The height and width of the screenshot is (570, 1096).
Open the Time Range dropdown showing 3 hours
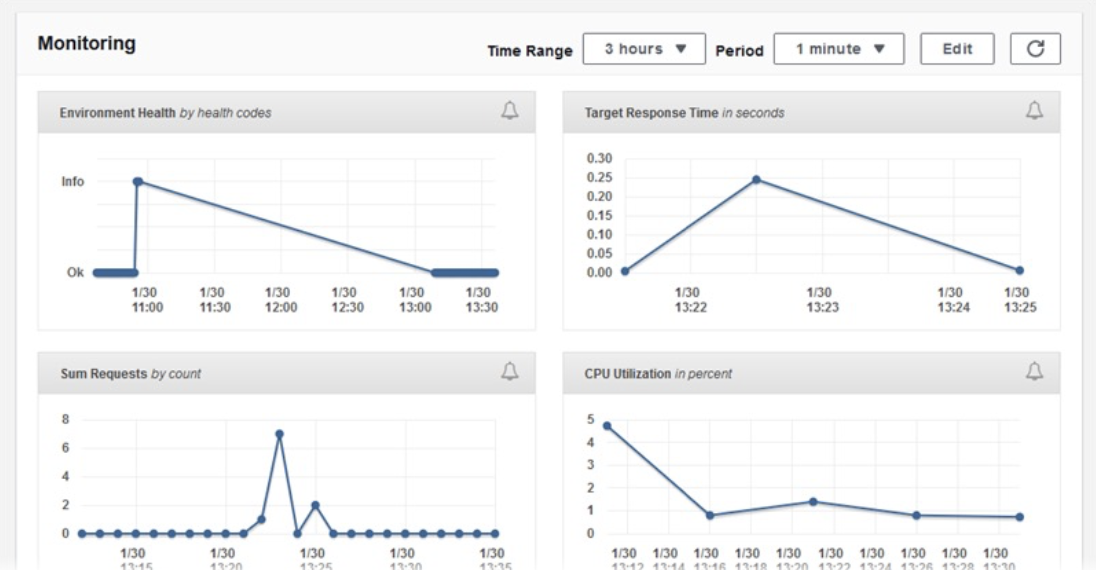(644, 49)
